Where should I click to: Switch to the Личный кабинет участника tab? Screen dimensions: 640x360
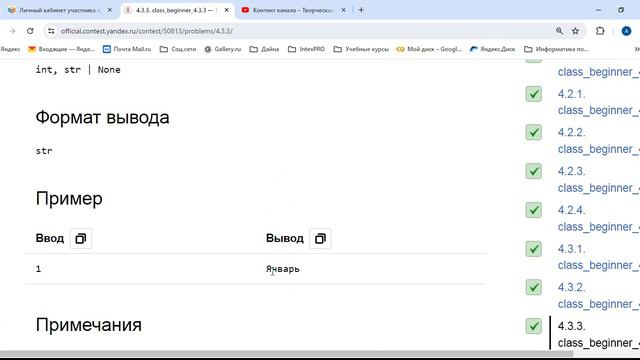click(x=60, y=10)
